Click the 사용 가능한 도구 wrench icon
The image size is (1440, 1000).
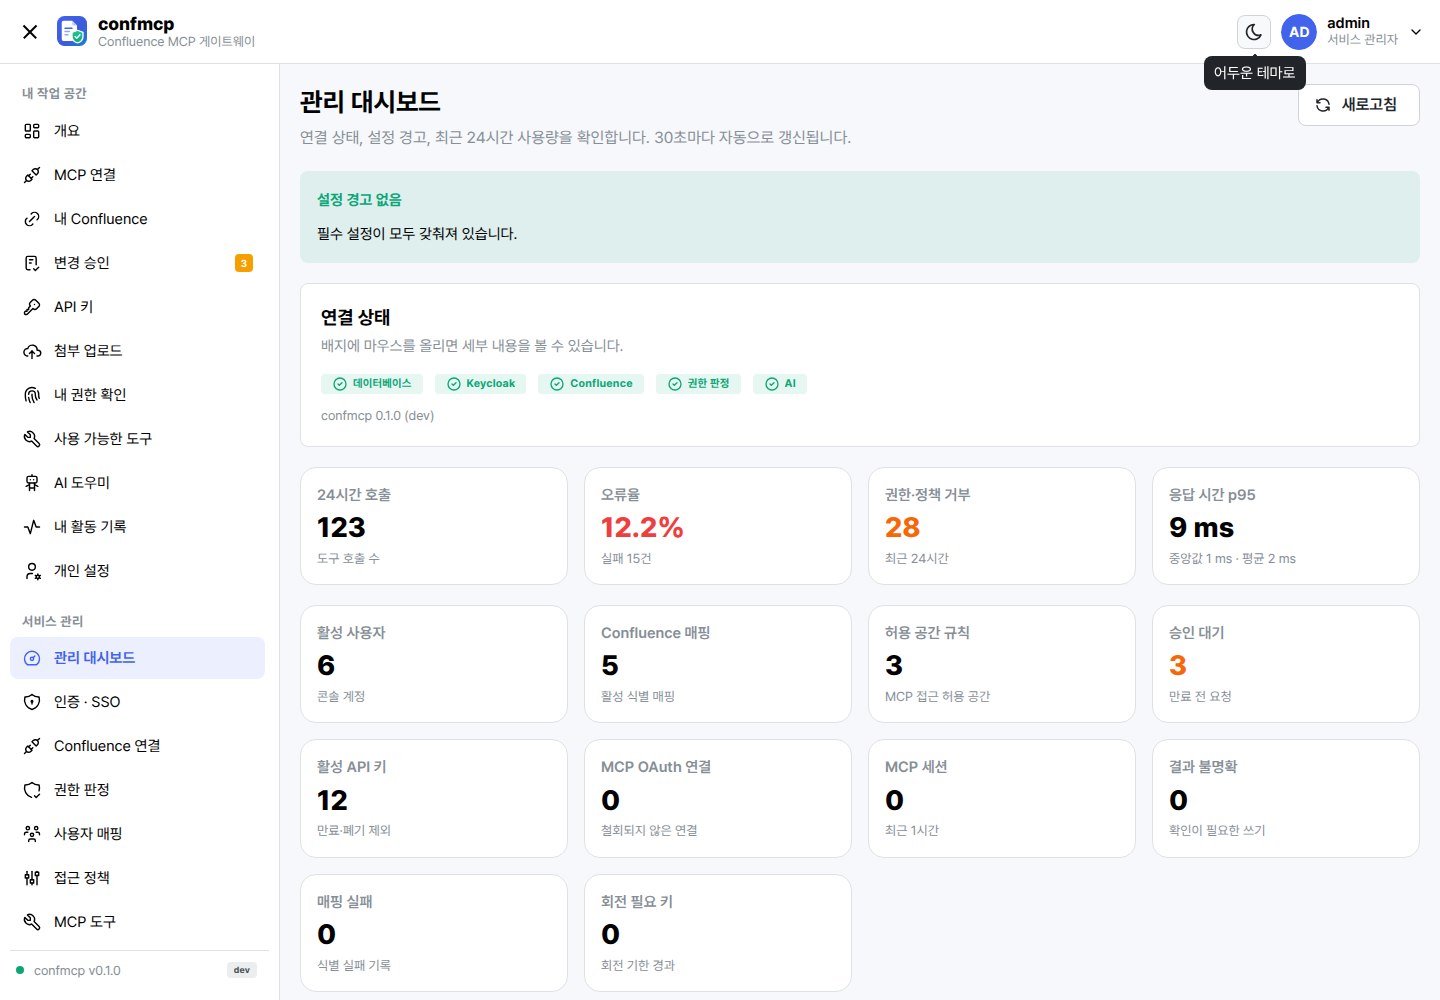pyautogui.click(x=32, y=439)
